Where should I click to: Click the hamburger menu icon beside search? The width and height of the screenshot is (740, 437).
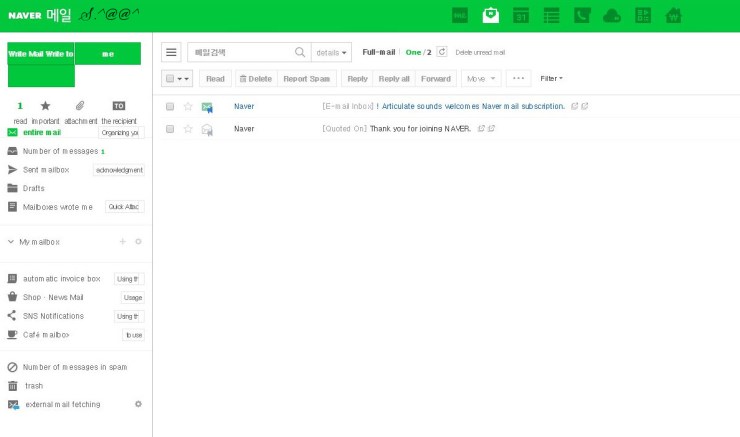pos(172,52)
